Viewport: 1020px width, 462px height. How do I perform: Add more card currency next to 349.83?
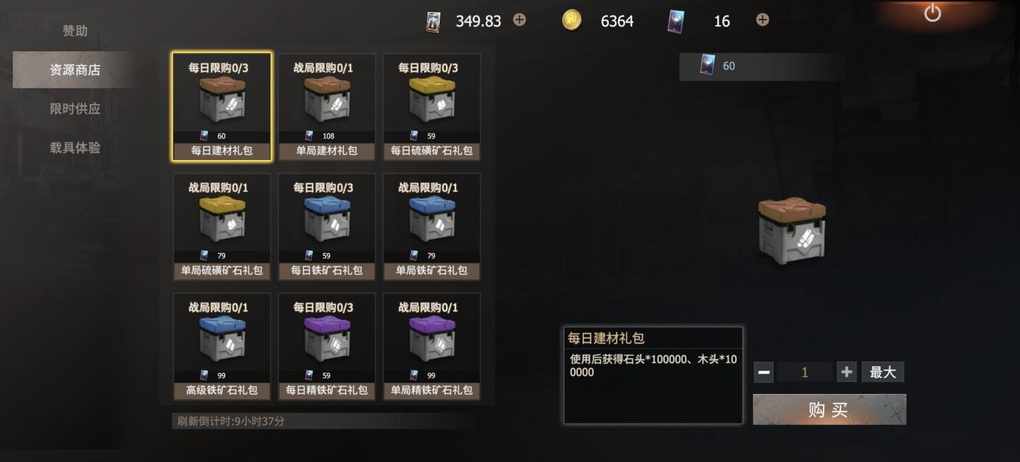pyautogui.click(x=519, y=20)
